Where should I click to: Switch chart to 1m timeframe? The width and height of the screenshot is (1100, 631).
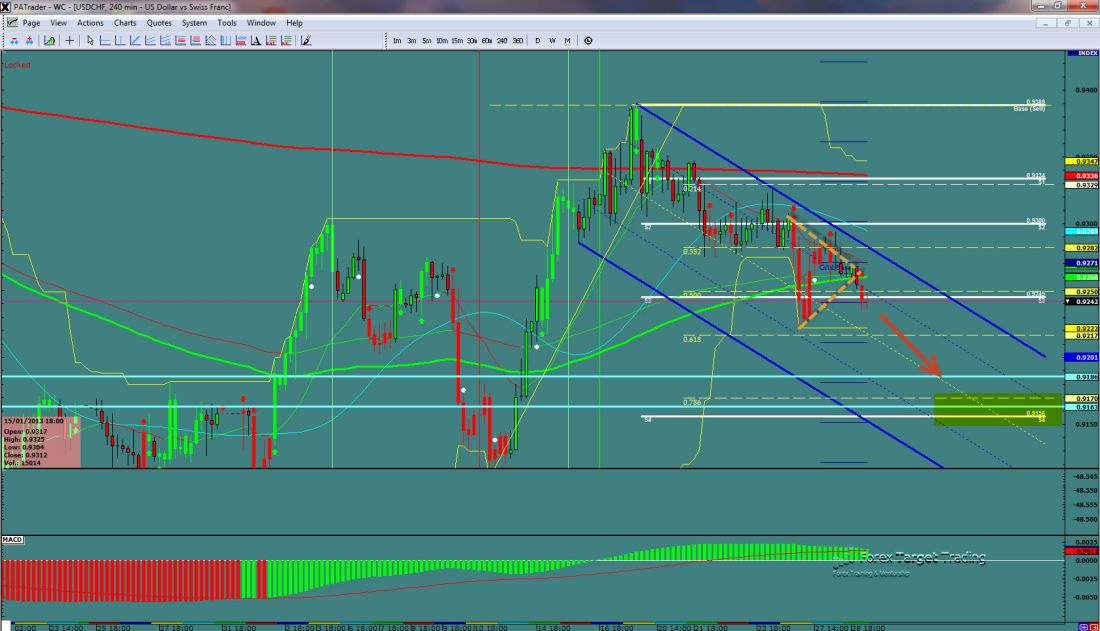397,41
